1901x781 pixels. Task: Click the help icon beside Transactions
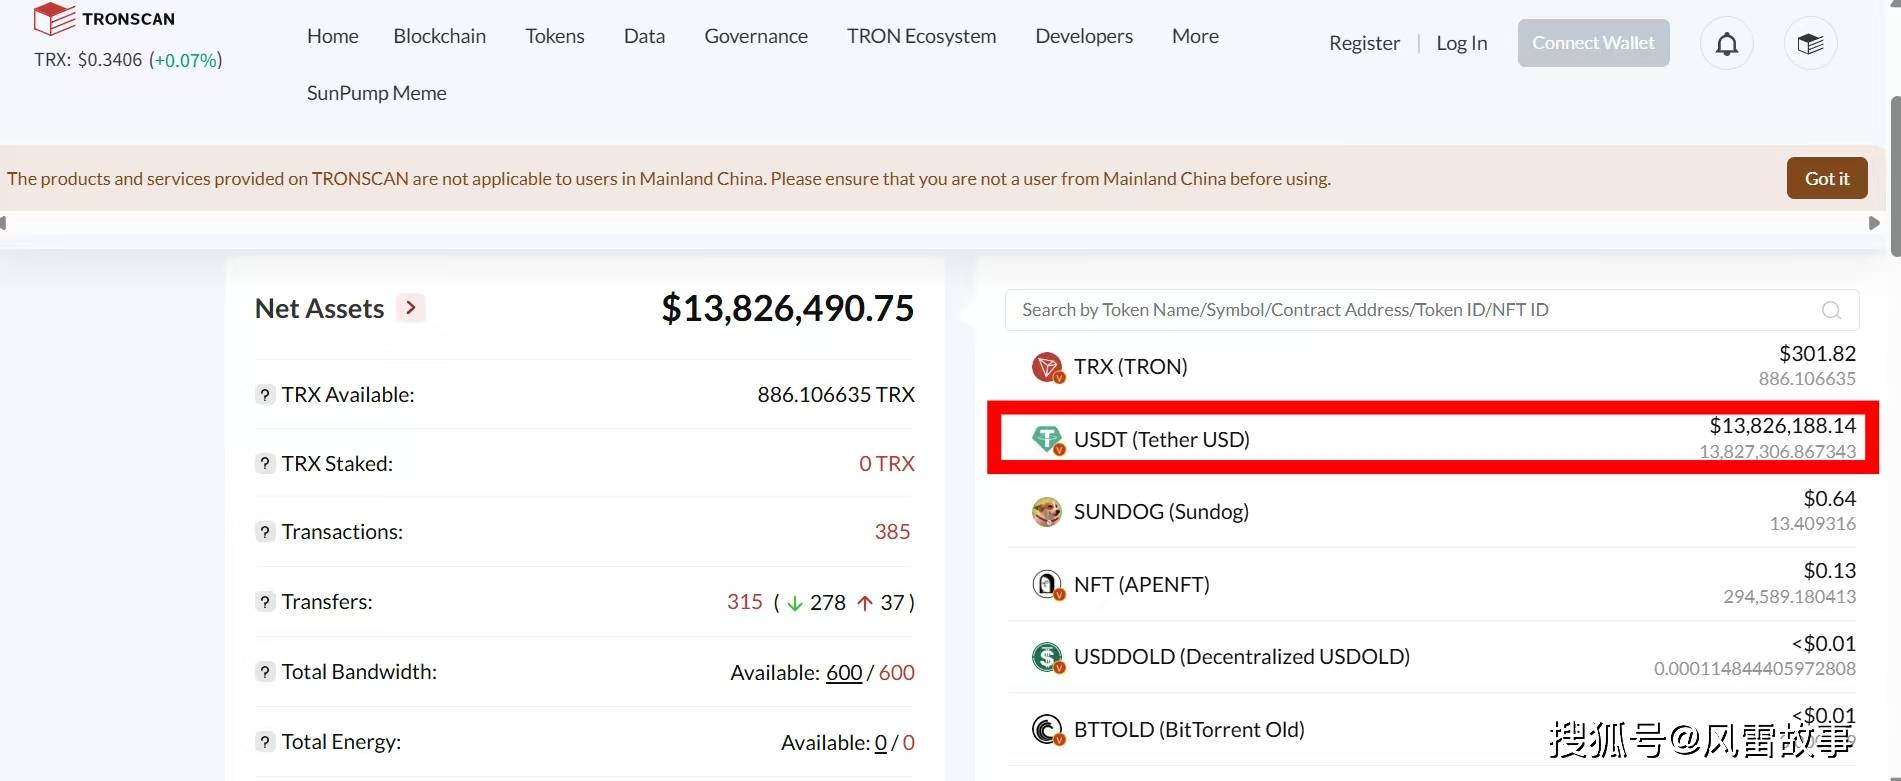pyautogui.click(x=265, y=532)
